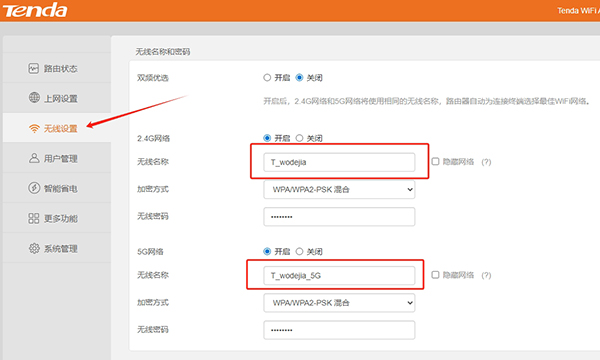Select 关闭 radio for 2.4G网络
This screenshot has height=360, width=600.
pyautogui.click(x=299, y=138)
